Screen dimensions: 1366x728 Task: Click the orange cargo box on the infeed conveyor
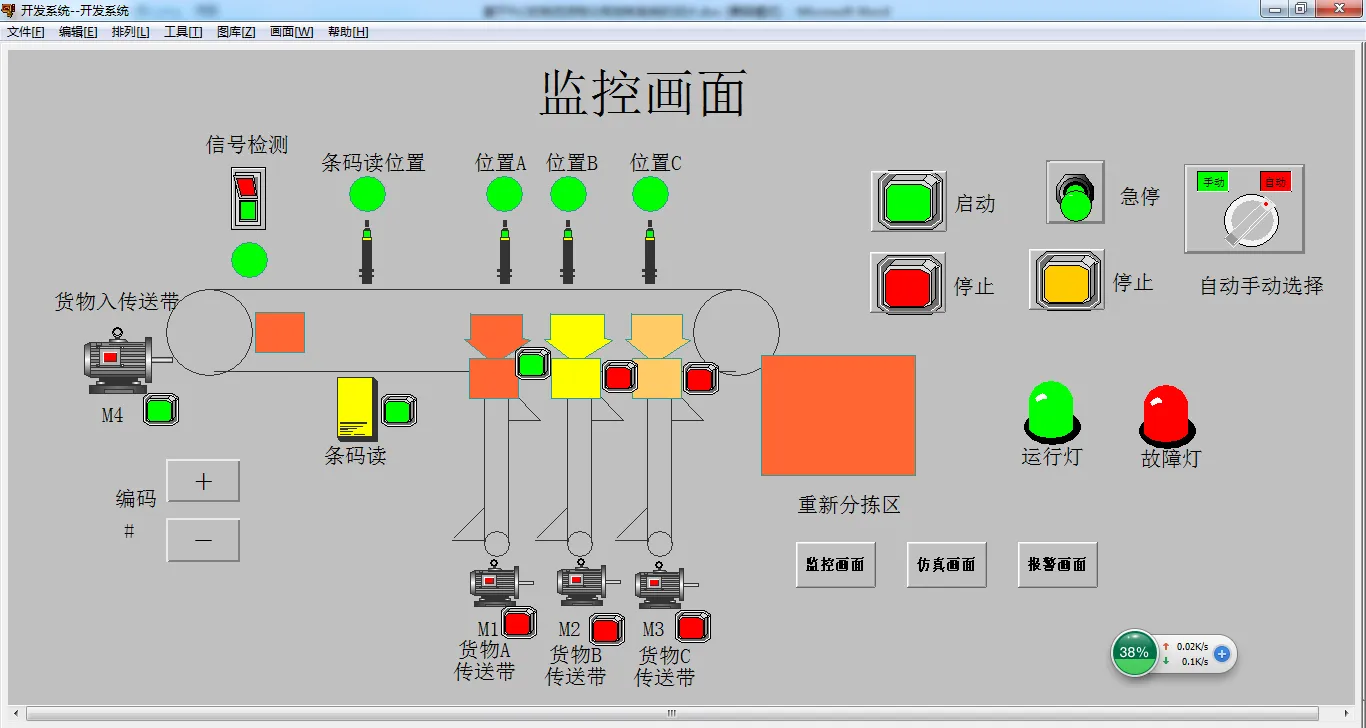tap(280, 332)
